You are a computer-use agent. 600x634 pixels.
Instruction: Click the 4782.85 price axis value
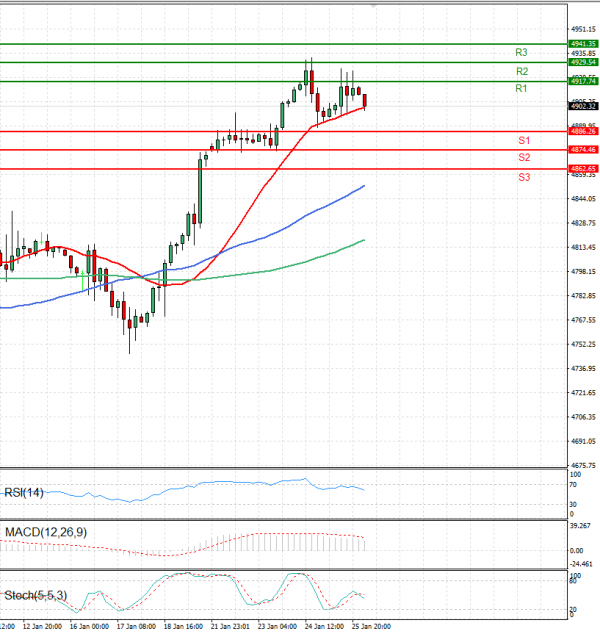click(583, 296)
